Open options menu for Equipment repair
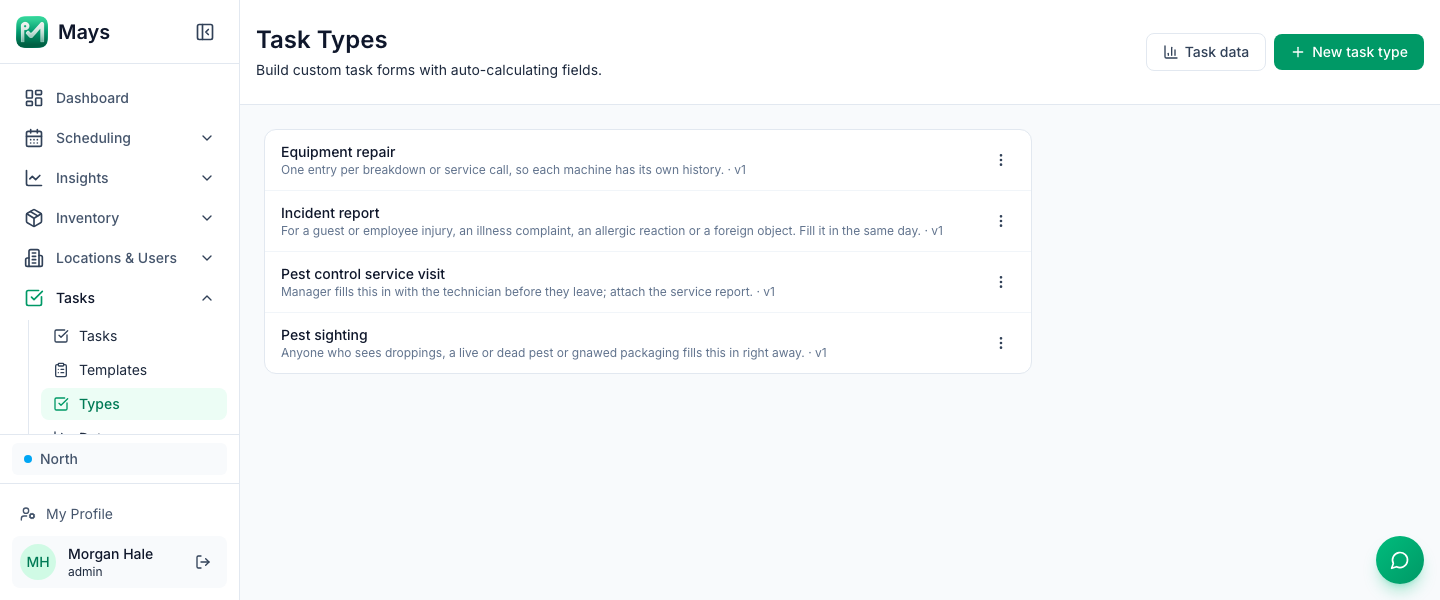Screen dimensions: 1440x600 (1001, 160)
